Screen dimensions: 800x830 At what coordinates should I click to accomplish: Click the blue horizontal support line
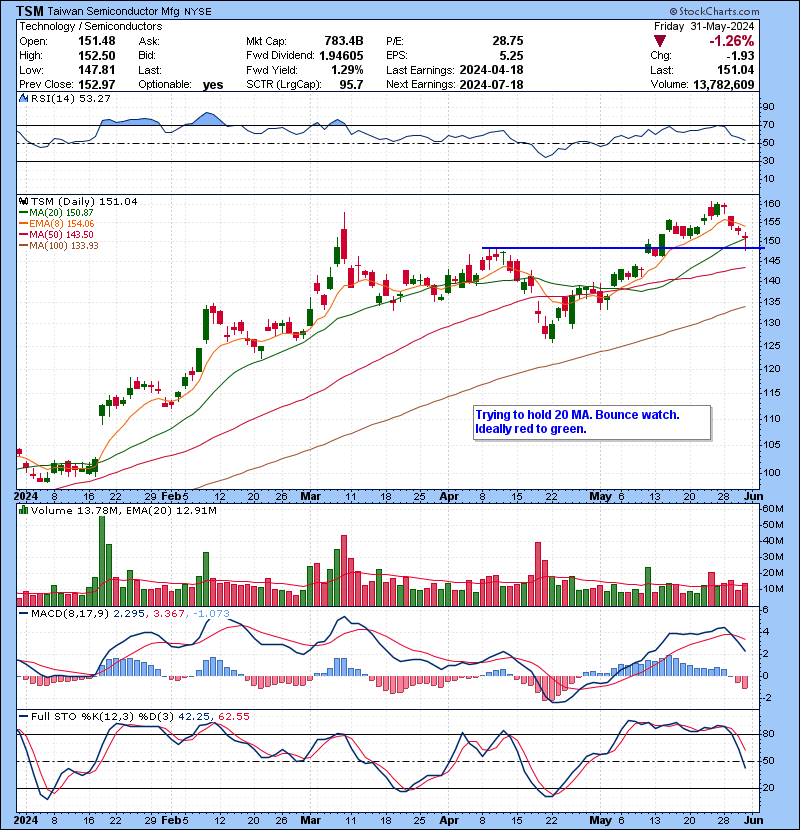click(623, 248)
